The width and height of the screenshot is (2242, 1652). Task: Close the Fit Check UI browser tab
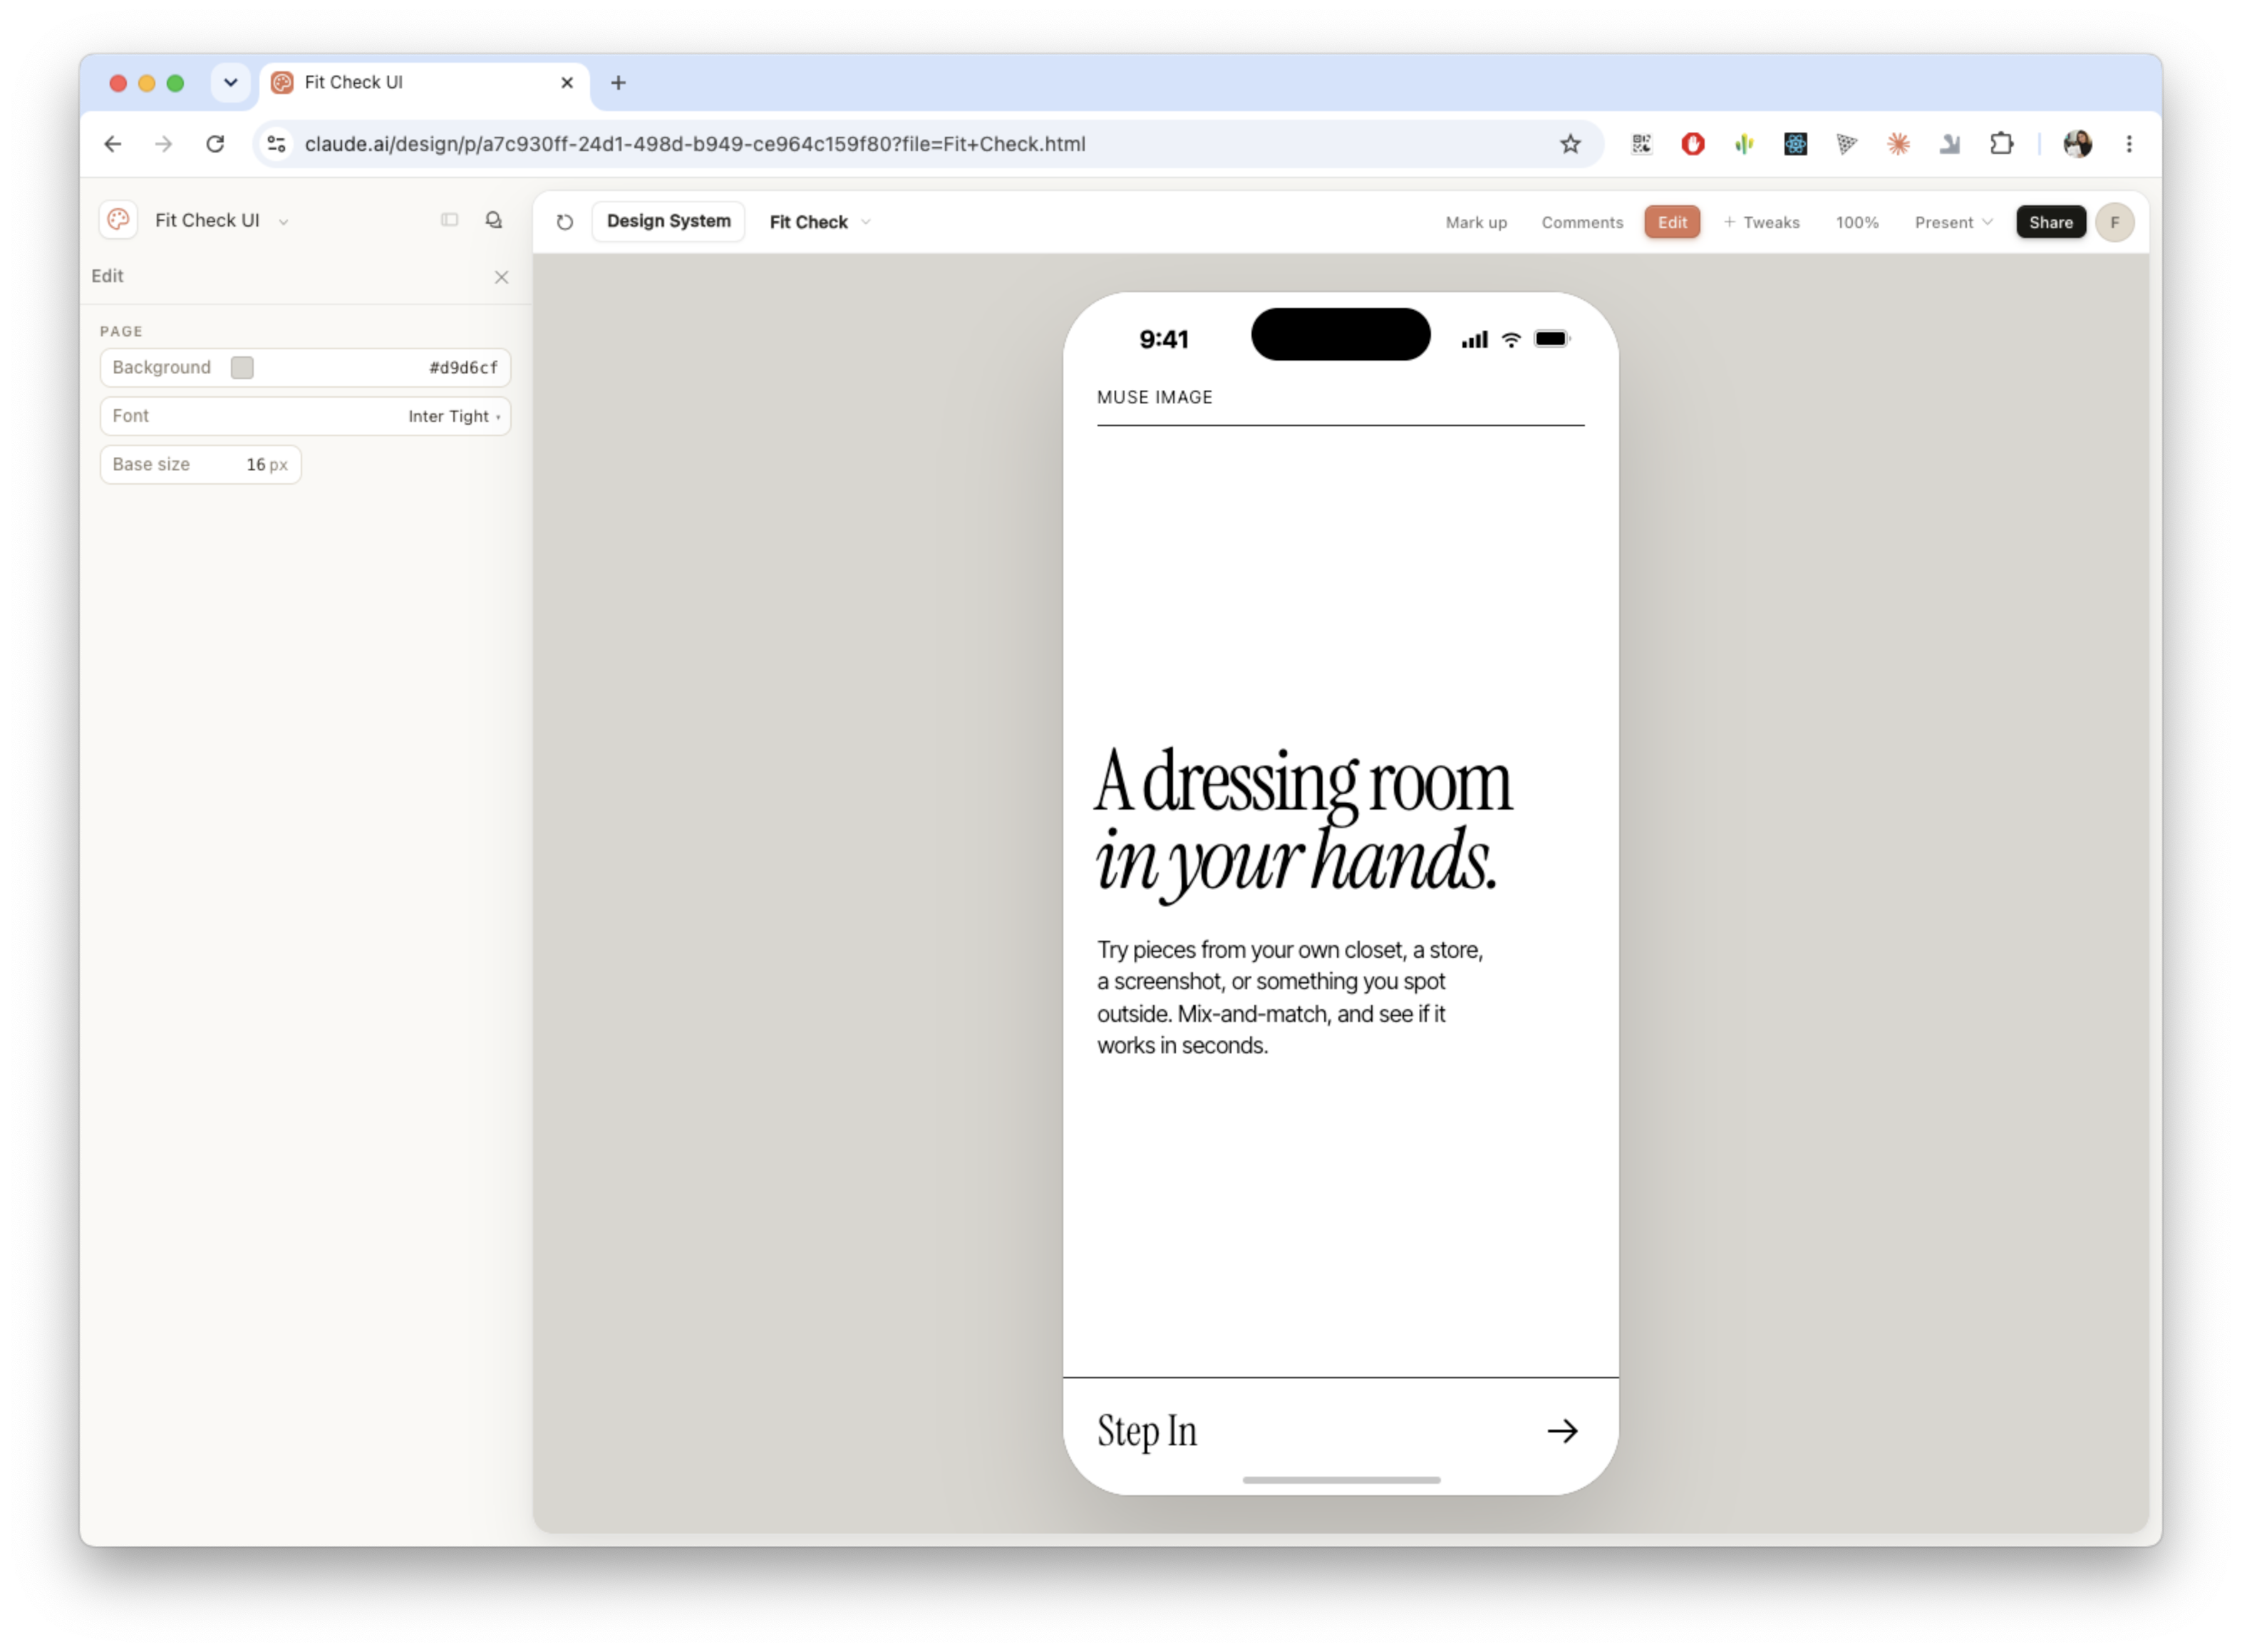(x=567, y=83)
